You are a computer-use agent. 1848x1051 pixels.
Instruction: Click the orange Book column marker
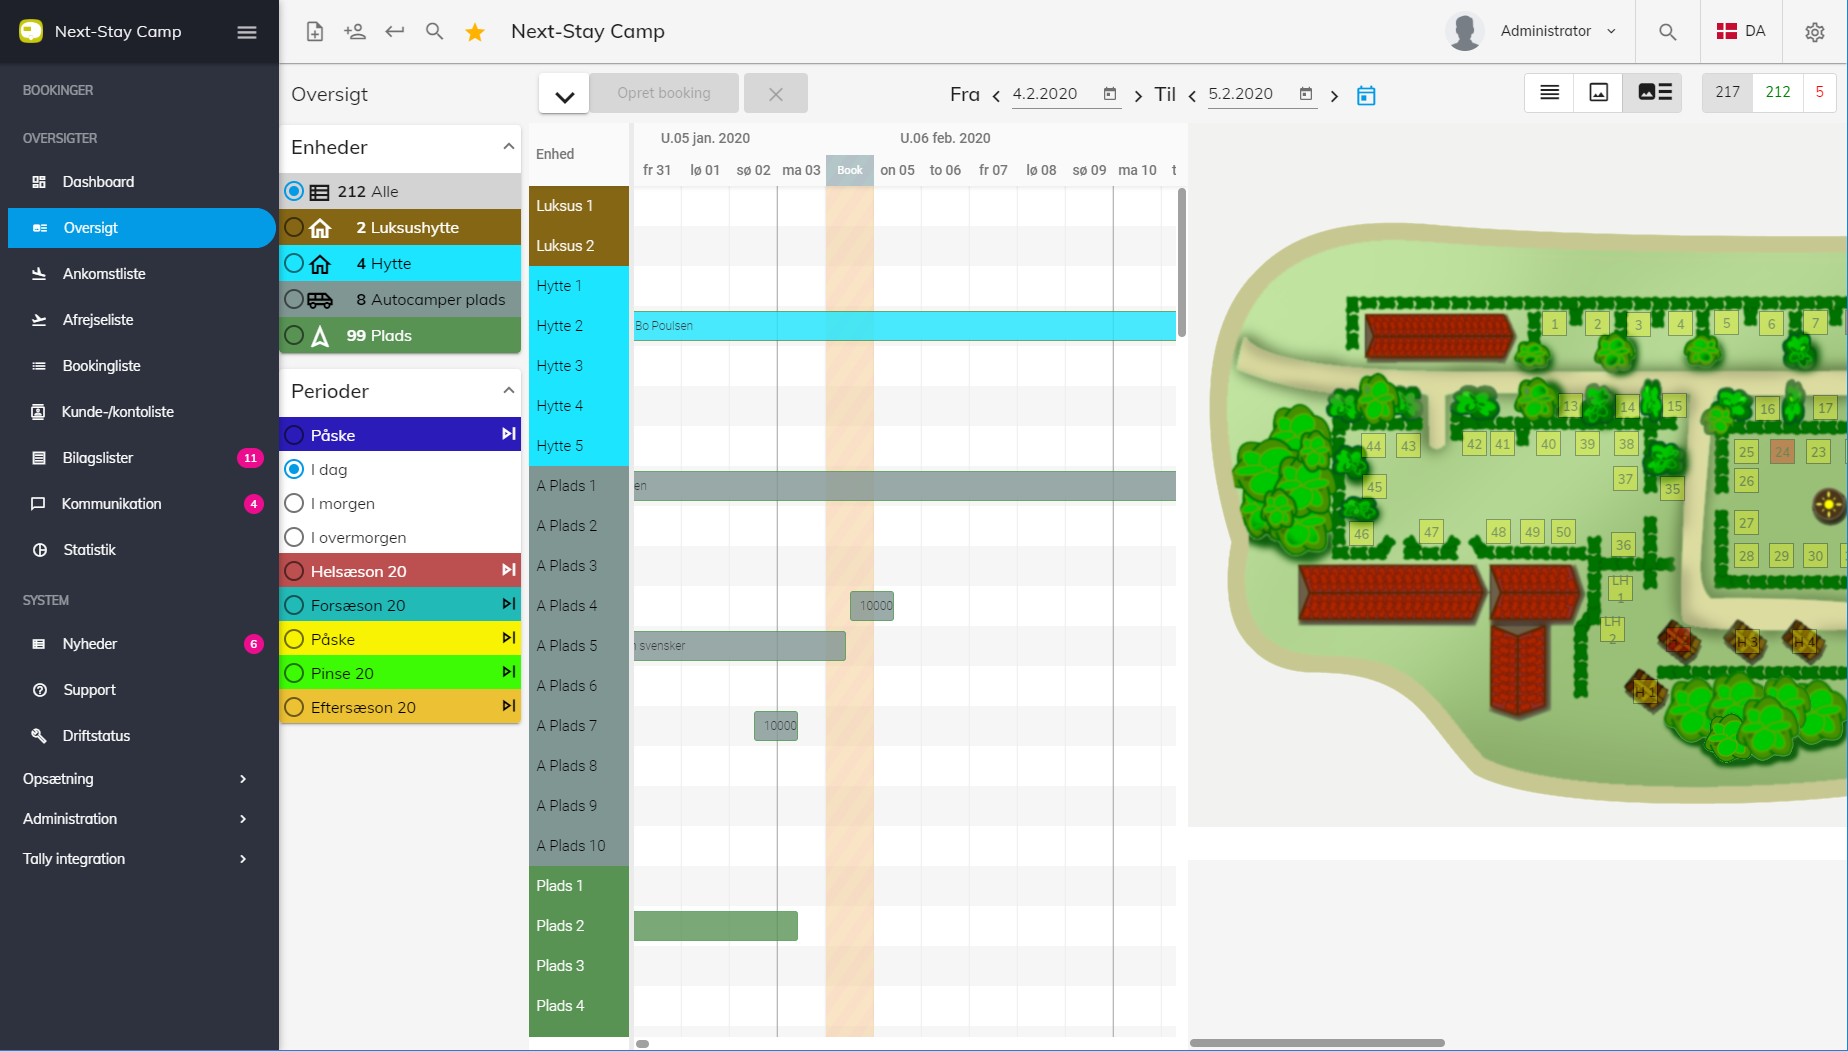point(849,170)
